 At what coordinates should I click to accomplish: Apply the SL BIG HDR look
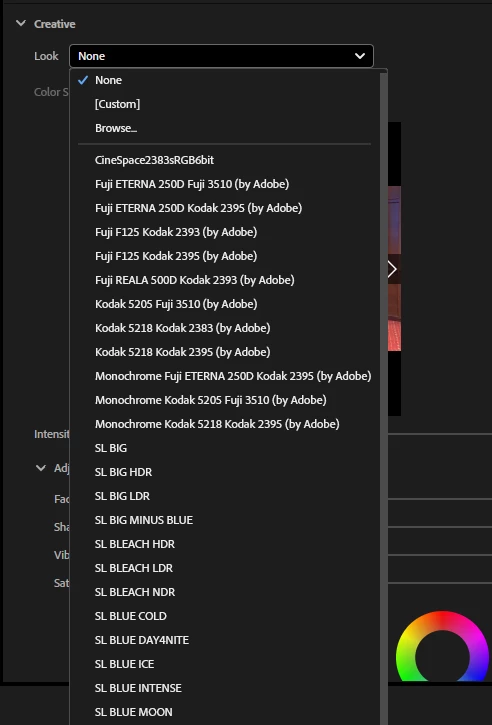coord(225,472)
